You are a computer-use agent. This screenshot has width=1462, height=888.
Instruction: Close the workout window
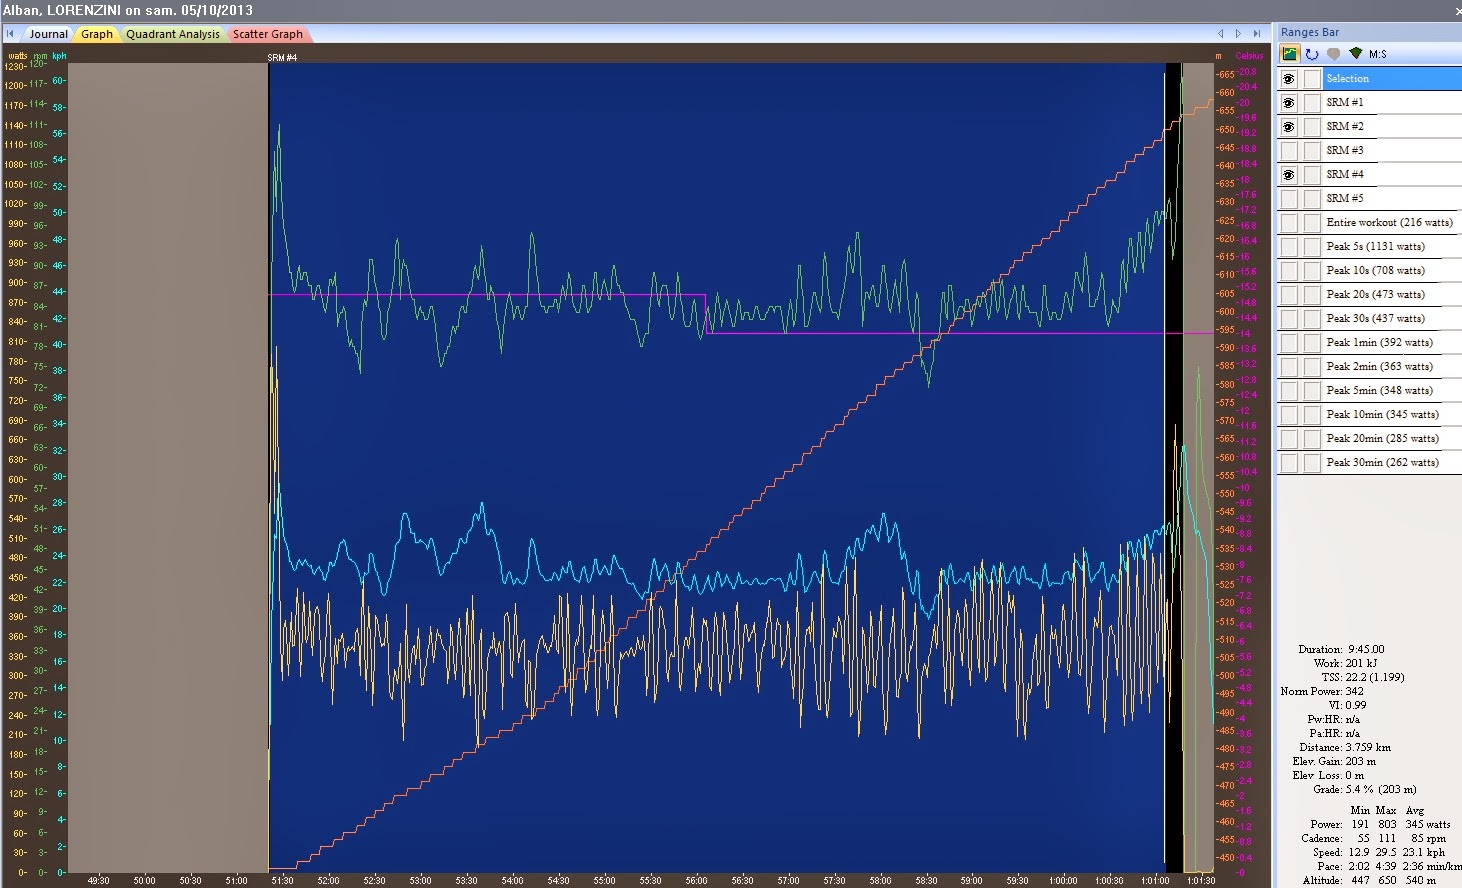(1457, 10)
